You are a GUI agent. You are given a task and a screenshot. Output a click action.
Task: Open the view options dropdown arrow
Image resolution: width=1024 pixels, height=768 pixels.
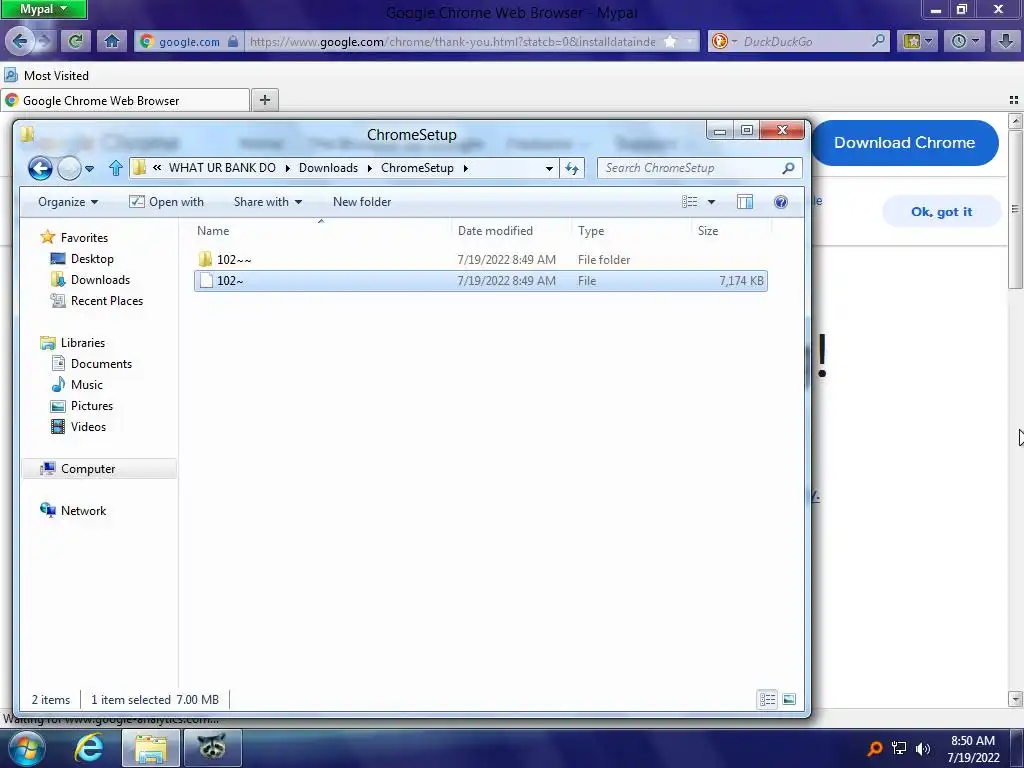(711, 202)
